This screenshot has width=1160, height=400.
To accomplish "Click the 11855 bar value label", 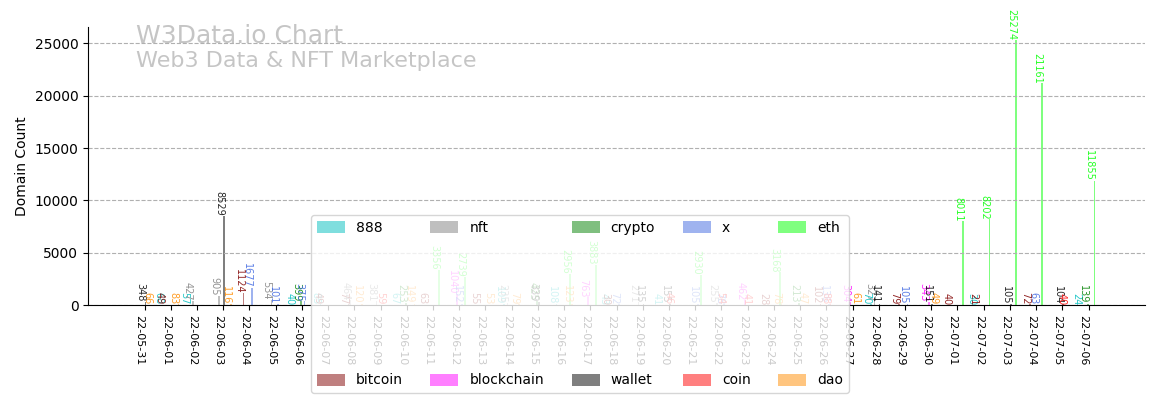I will [1090, 165].
